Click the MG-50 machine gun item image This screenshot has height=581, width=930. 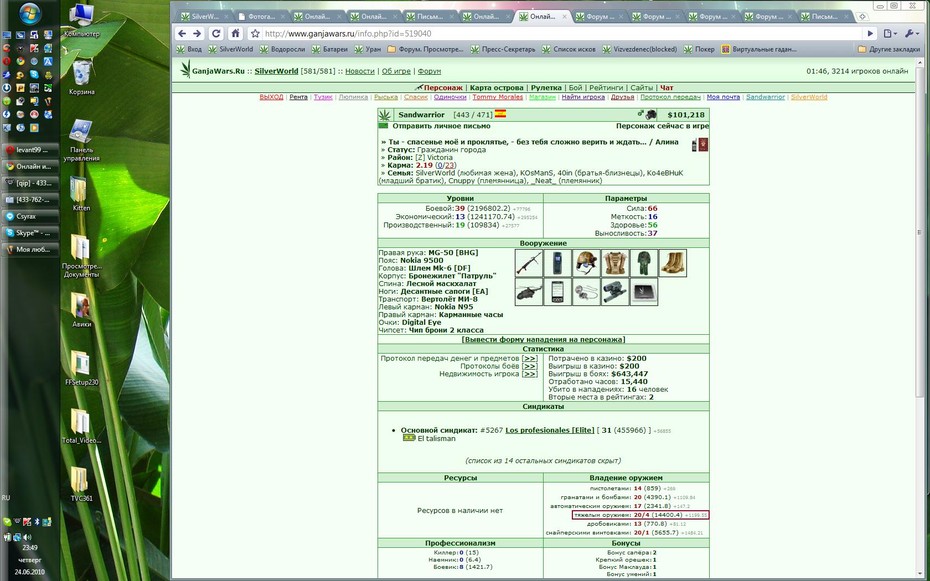528,263
